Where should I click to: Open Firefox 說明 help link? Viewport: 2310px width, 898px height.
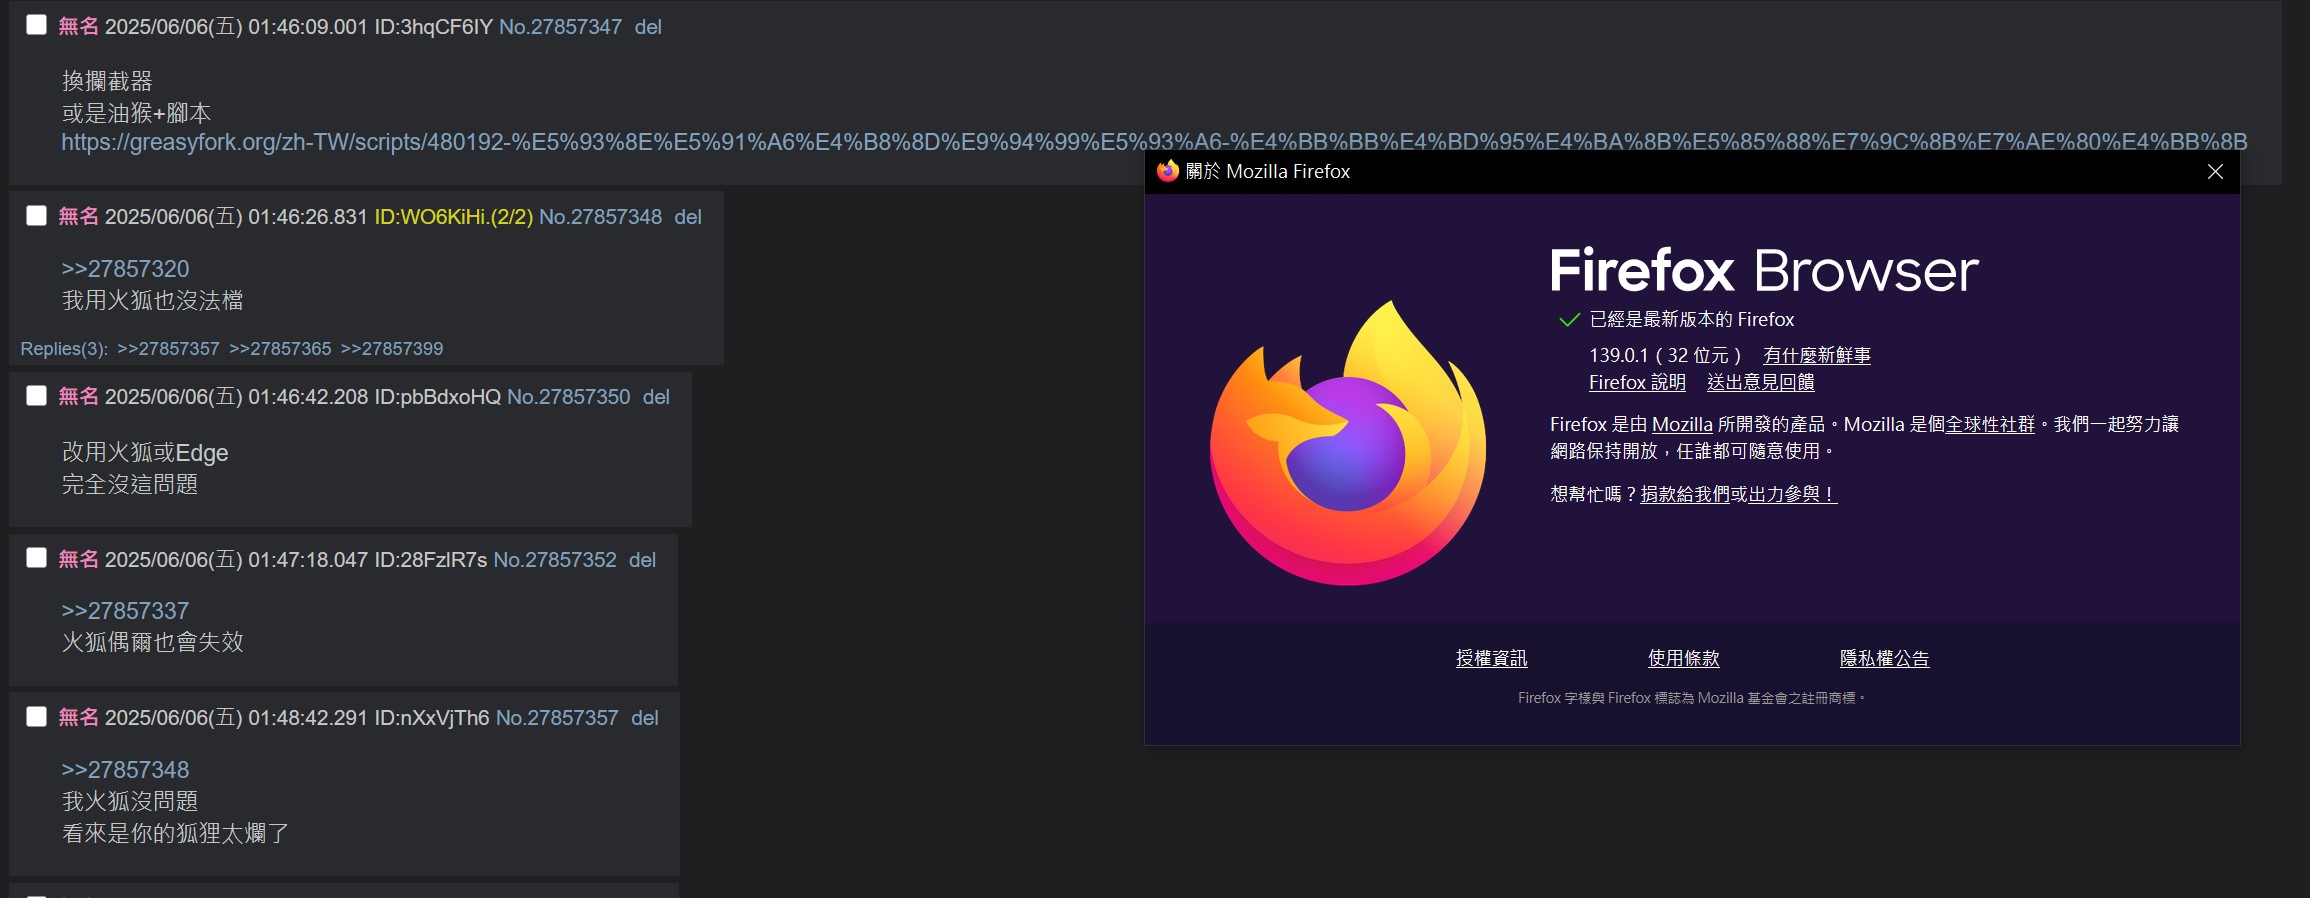(x=1637, y=382)
